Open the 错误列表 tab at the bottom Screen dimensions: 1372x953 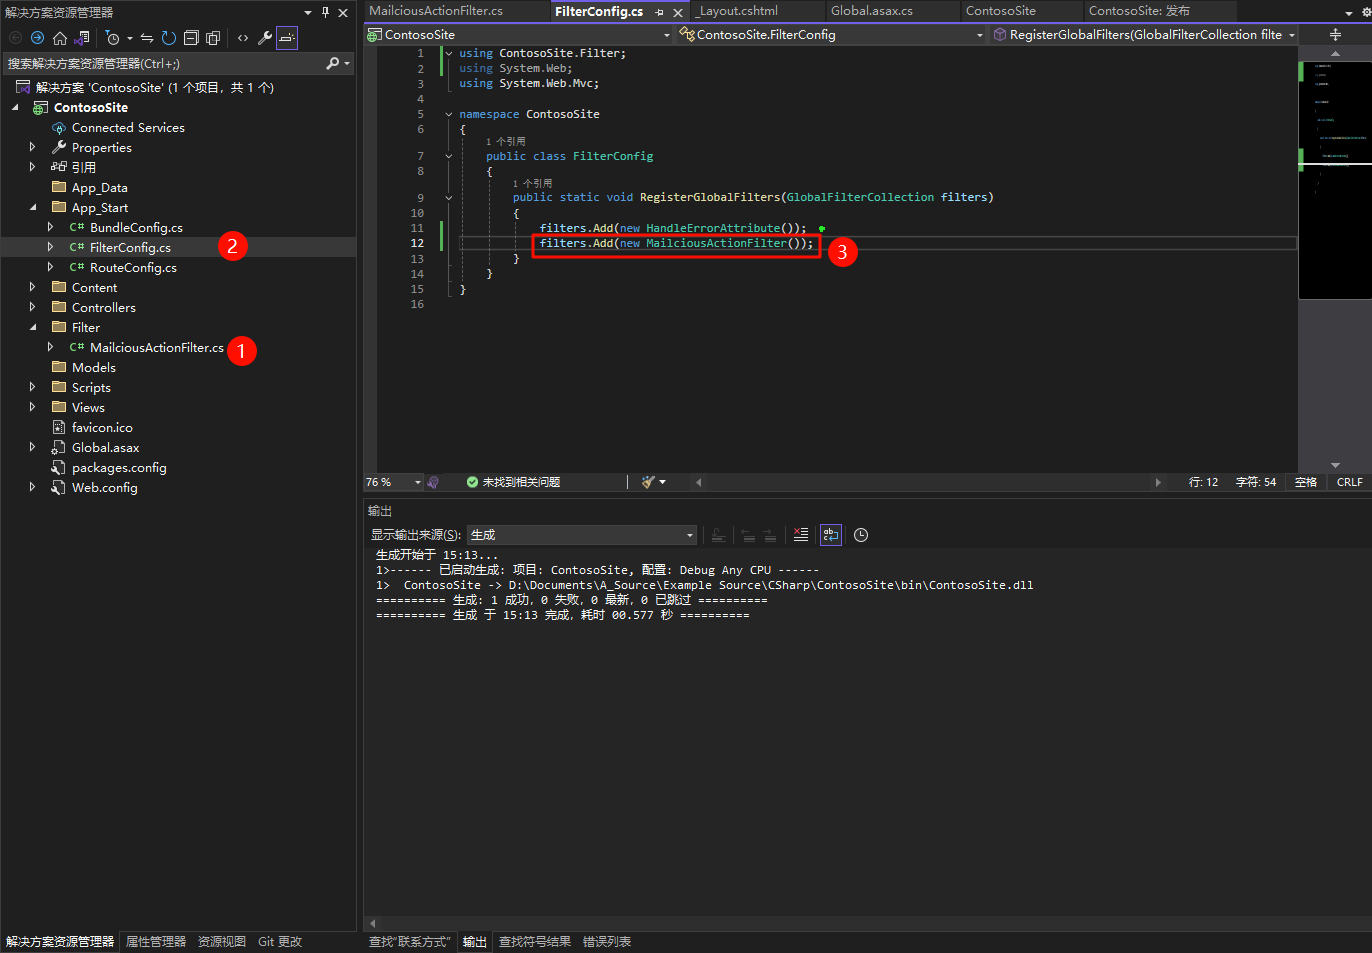[x=606, y=941]
